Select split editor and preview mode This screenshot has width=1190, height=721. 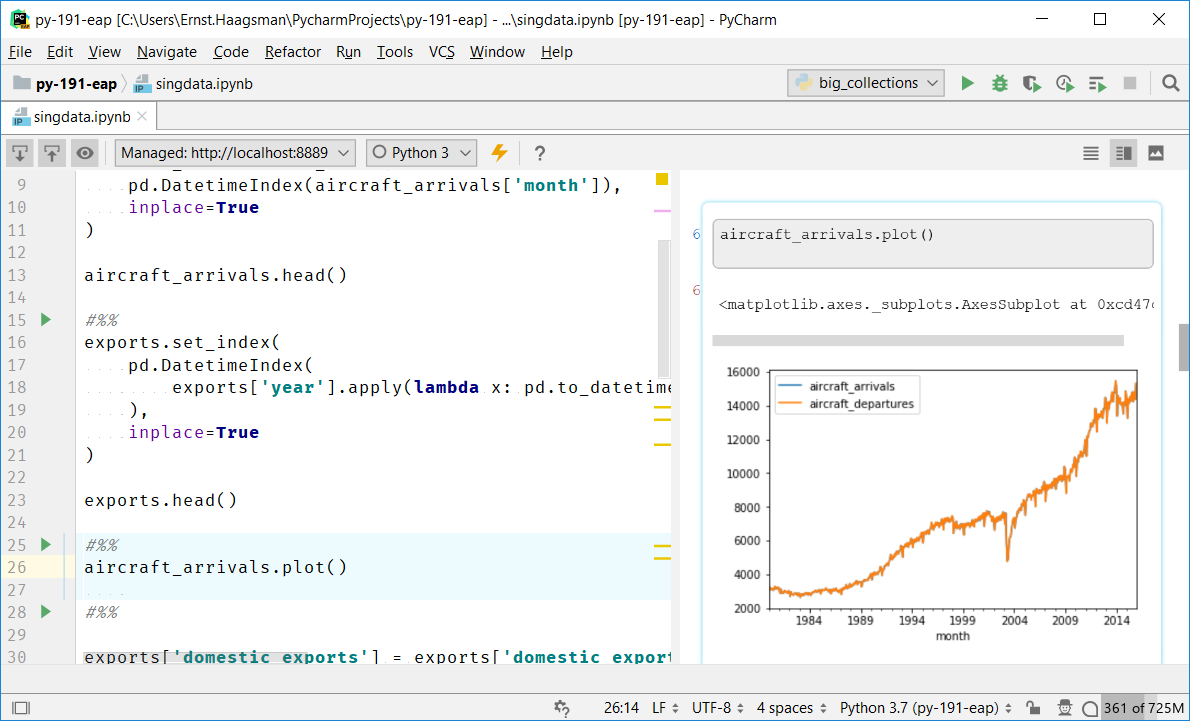(1122, 152)
